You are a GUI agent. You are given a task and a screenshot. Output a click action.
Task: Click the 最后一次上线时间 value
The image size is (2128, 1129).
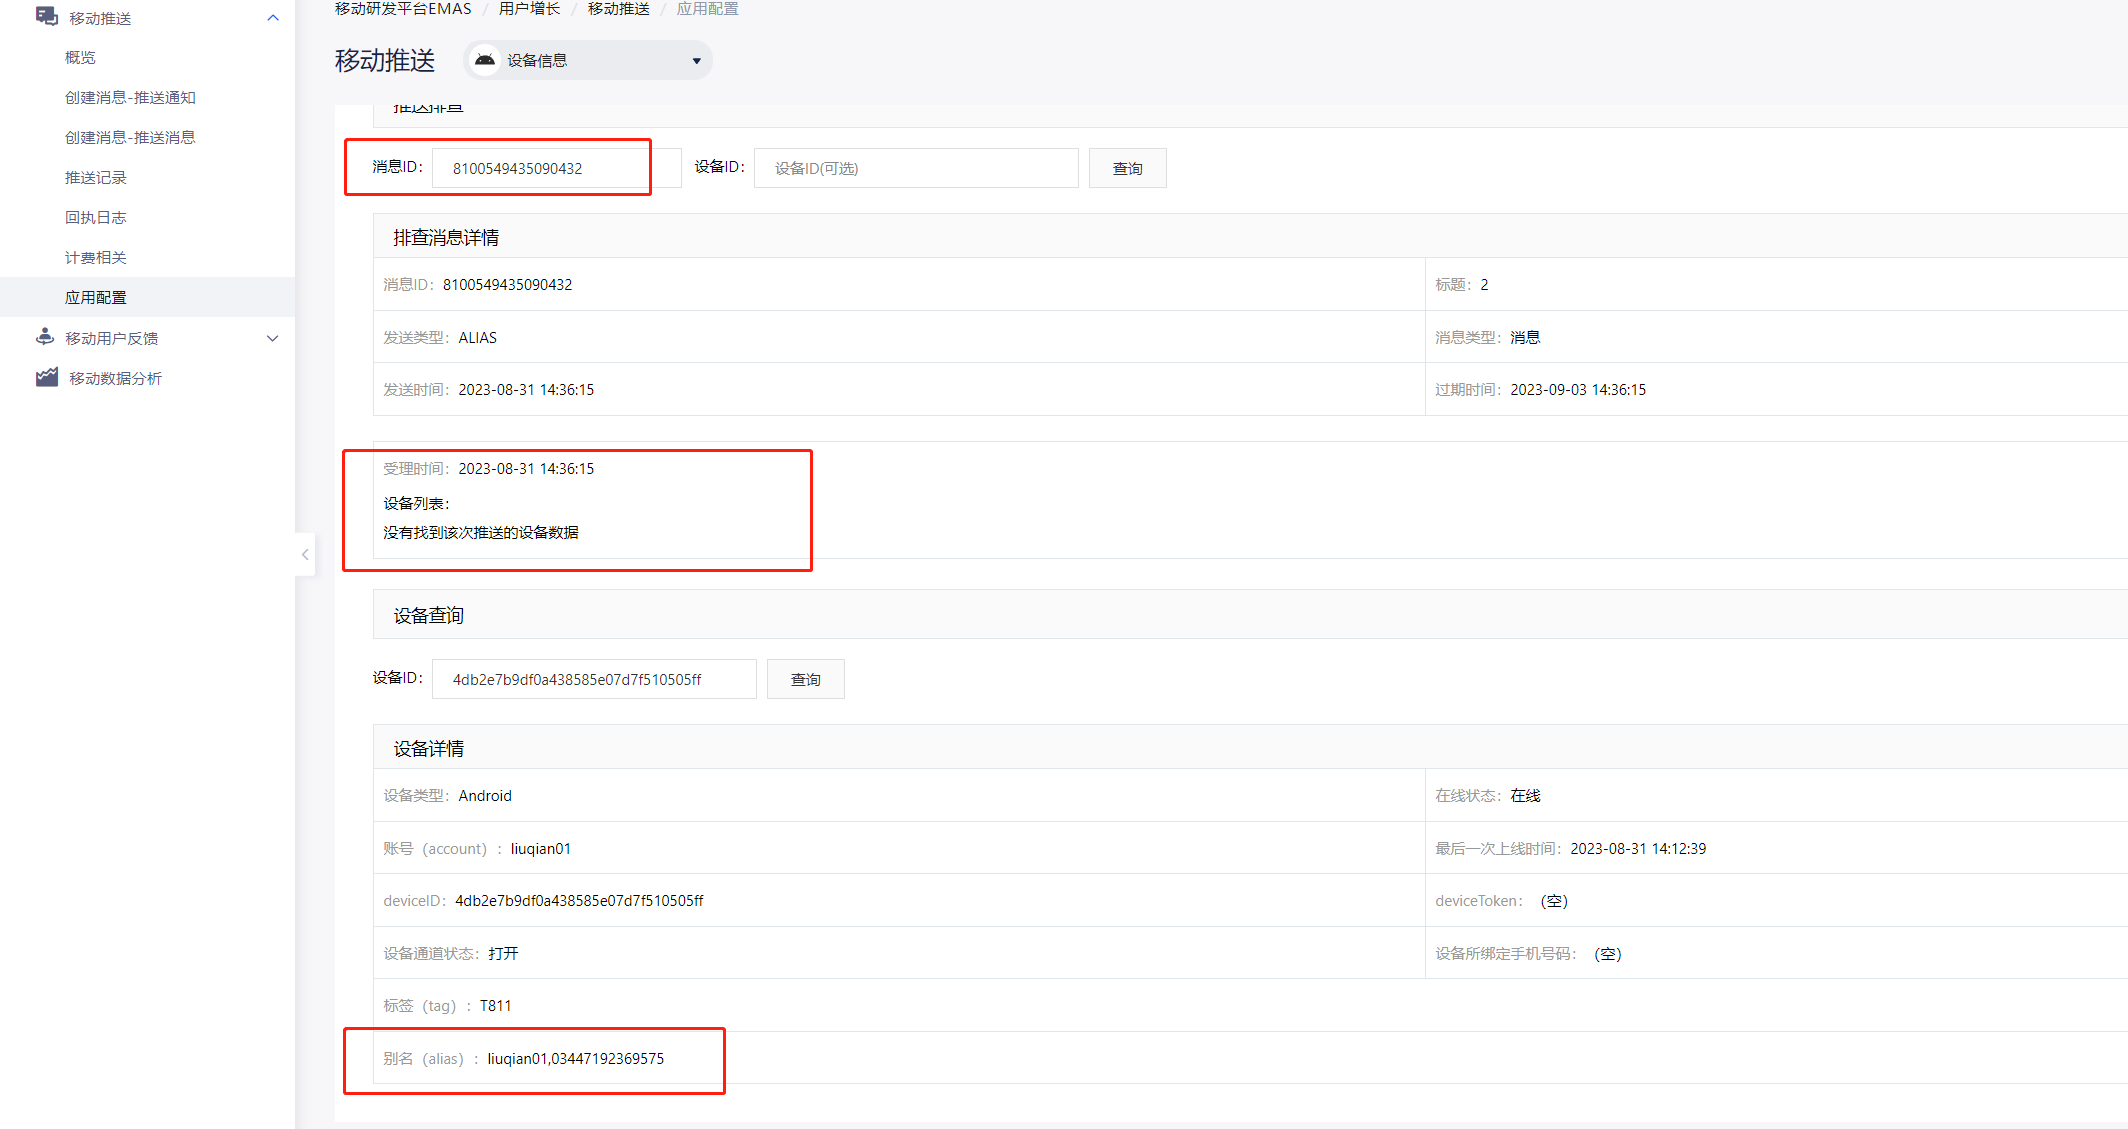(1638, 848)
